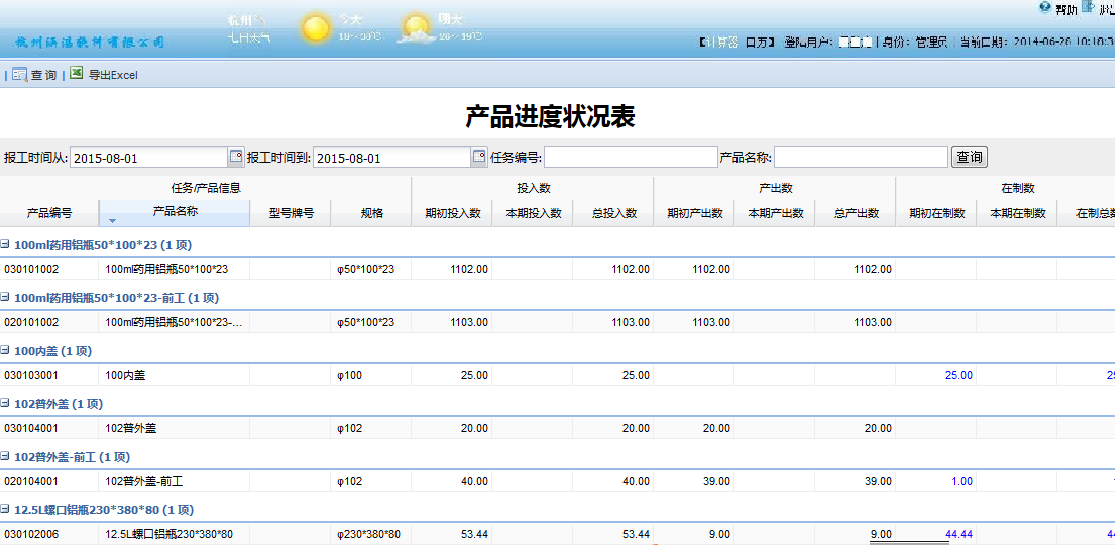Click blue value 25.00 in 100内盖 row
1115x545 pixels.
point(958,375)
